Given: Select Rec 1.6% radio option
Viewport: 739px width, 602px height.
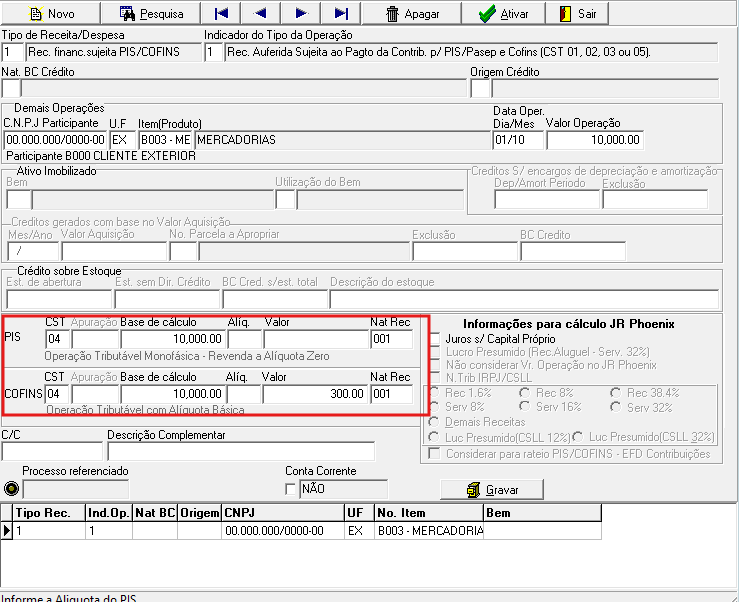Looking at the screenshot, I should point(434,393).
